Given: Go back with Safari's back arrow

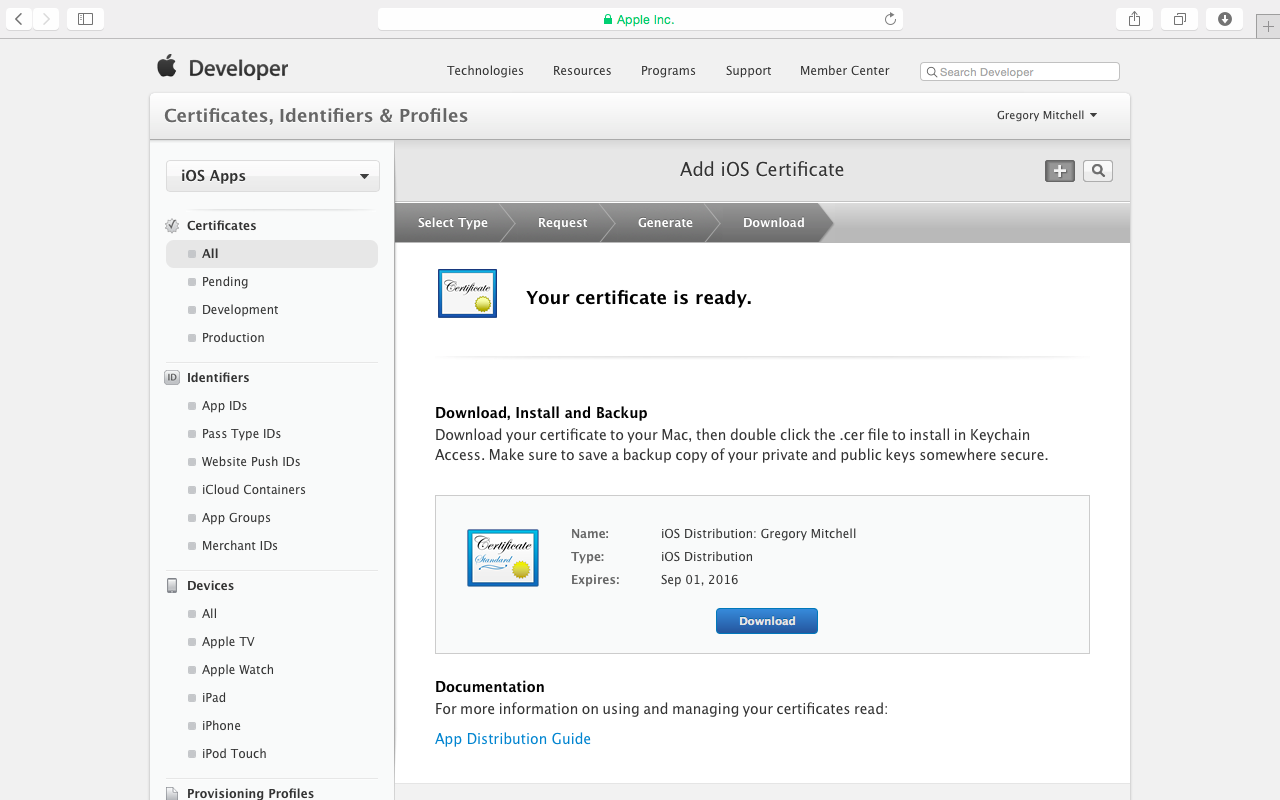Looking at the screenshot, I should coord(19,19).
